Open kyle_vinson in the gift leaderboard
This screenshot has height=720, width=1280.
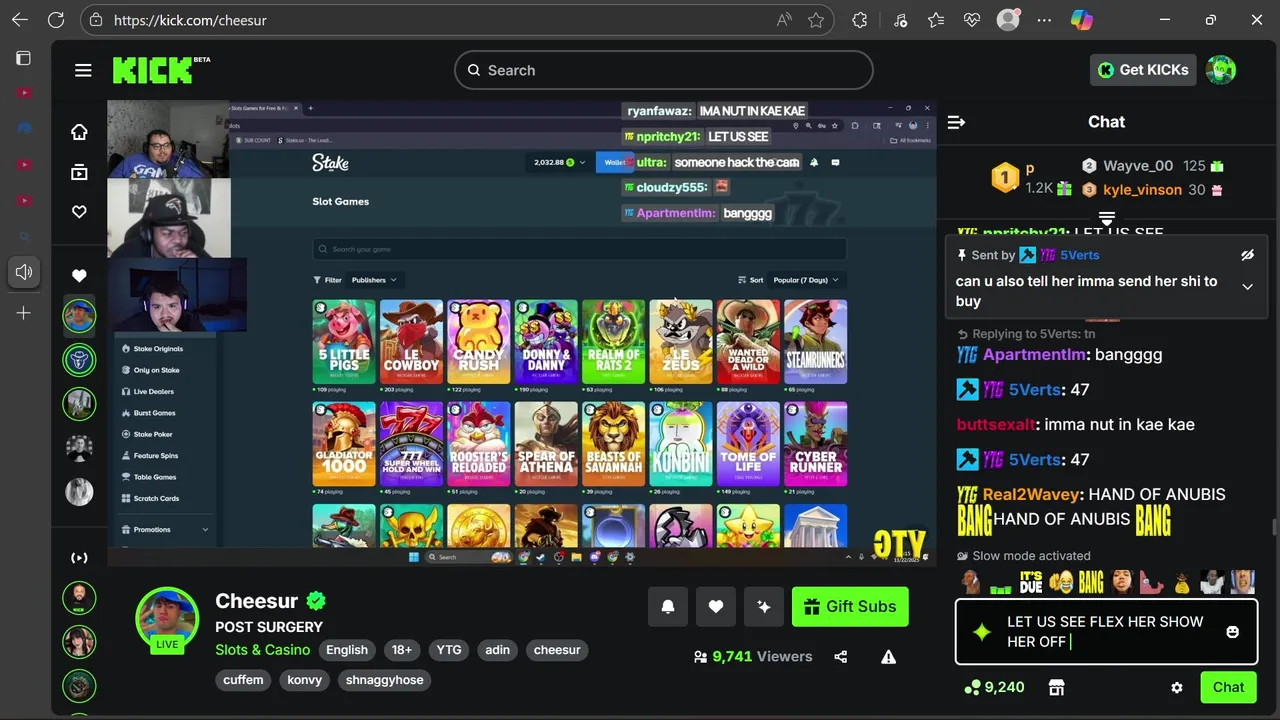point(1142,190)
